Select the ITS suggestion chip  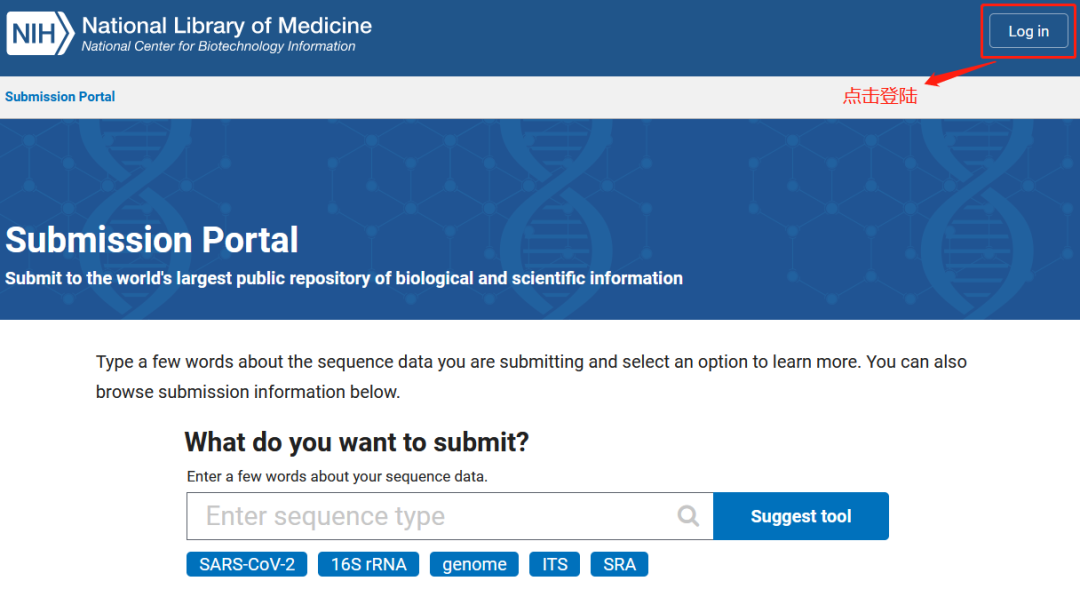click(x=554, y=564)
